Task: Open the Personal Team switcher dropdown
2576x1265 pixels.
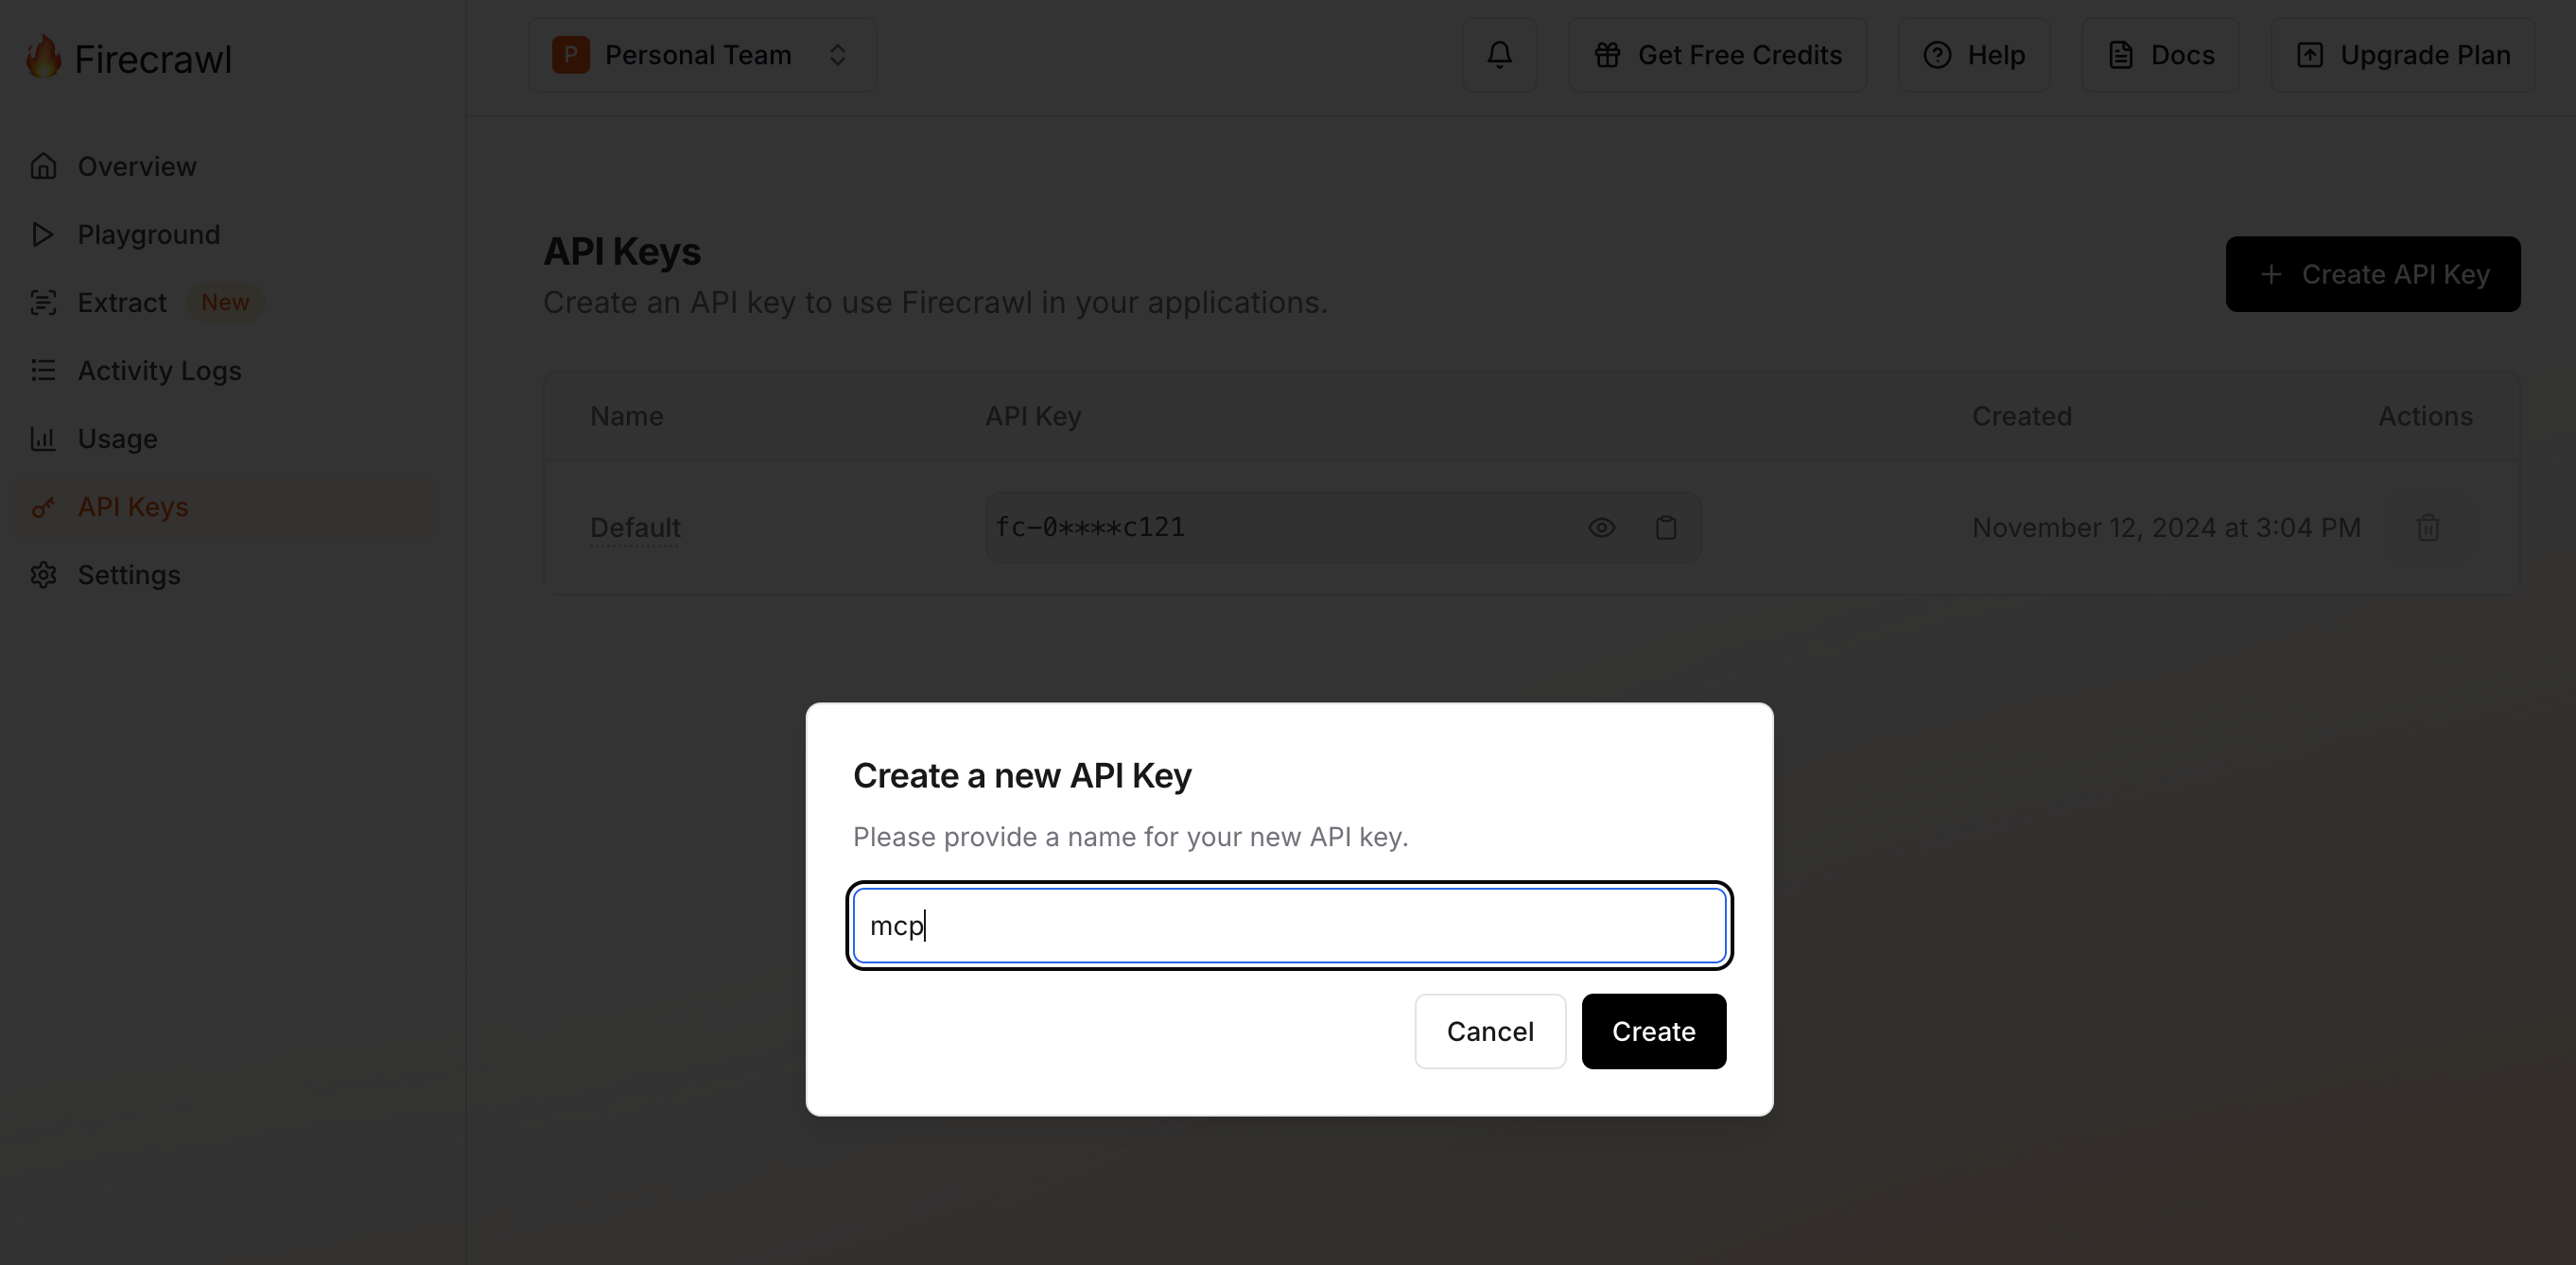Action: [x=701, y=55]
